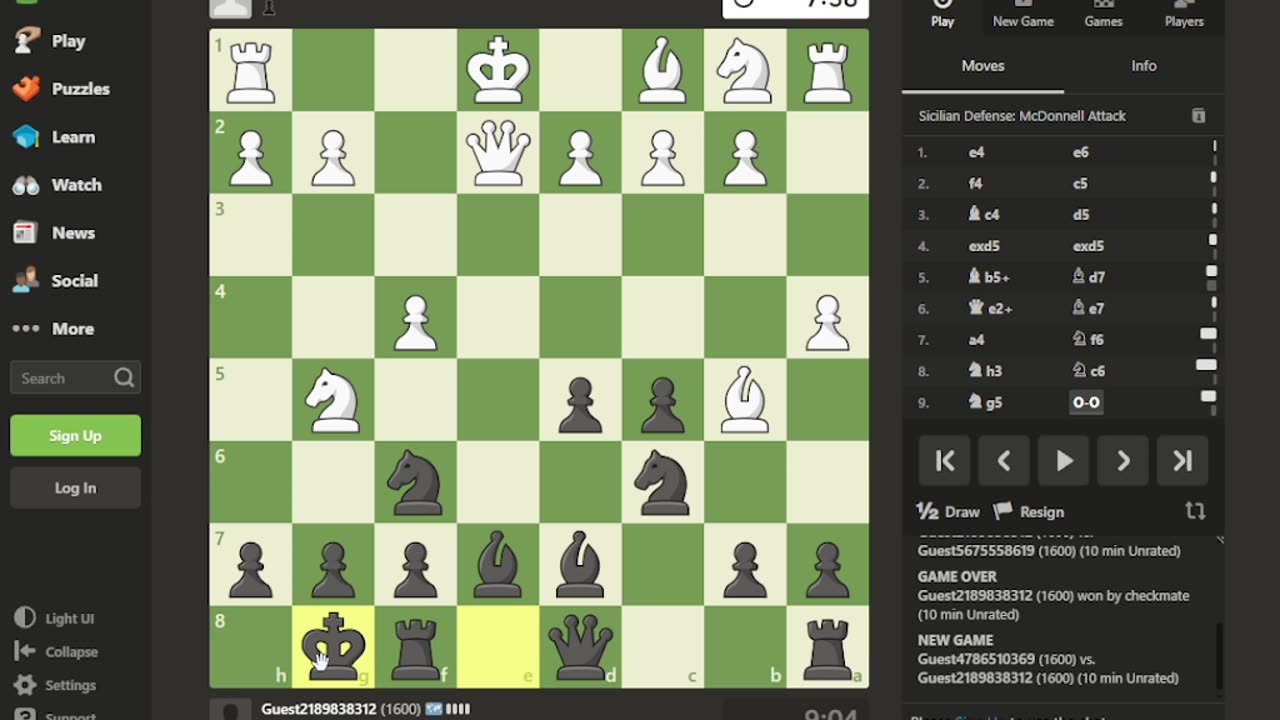Open the New Game tab
1280x720 pixels.
coord(1023,14)
